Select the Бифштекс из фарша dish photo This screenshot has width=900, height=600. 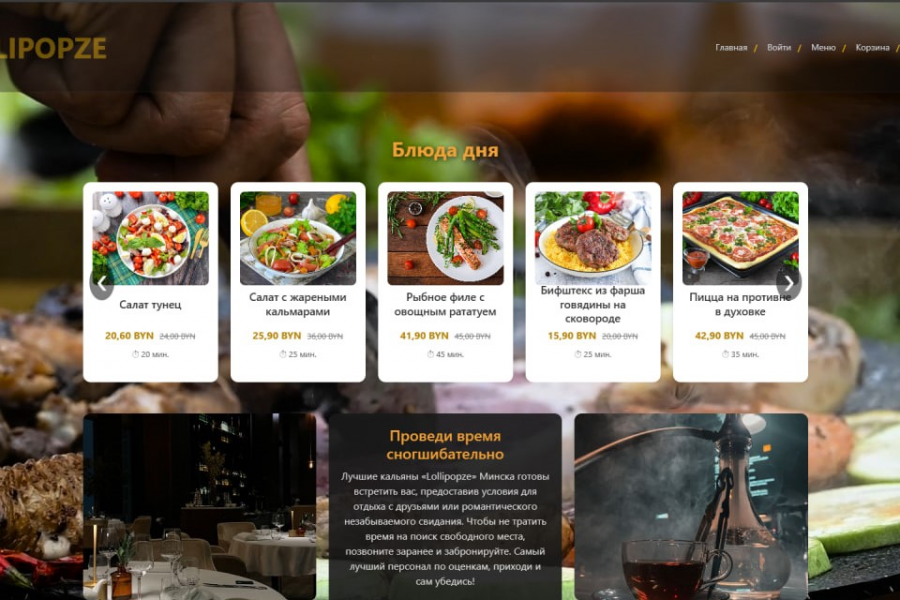pos(593,238)
